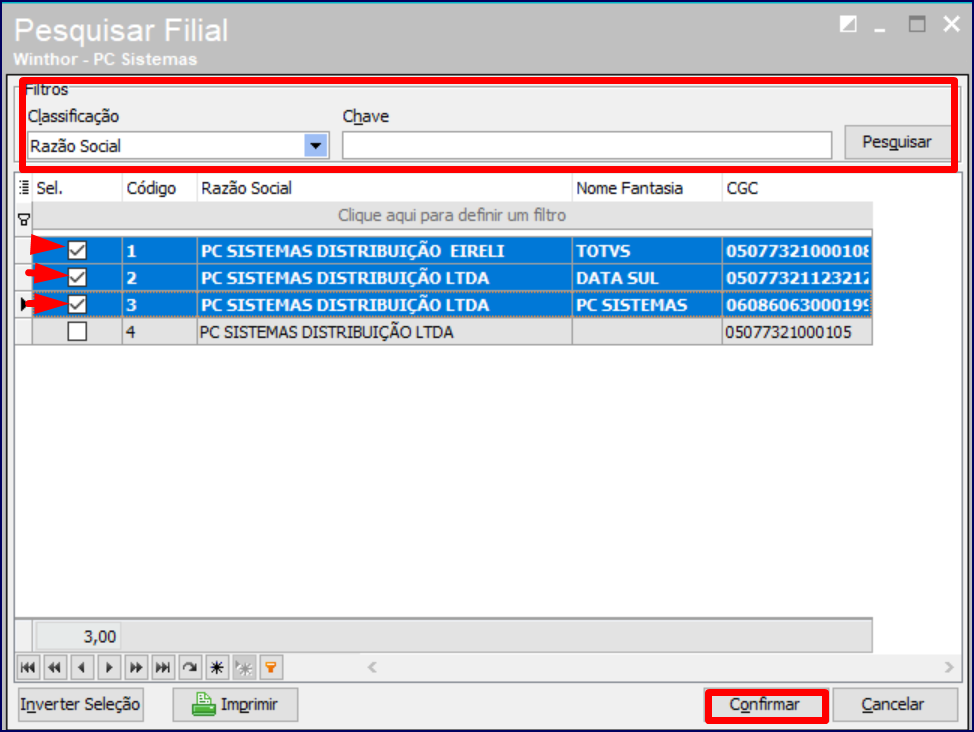This screenshot has width=974, height=732.
Task: Move to previous record arrow
Action: pos(81,668)
